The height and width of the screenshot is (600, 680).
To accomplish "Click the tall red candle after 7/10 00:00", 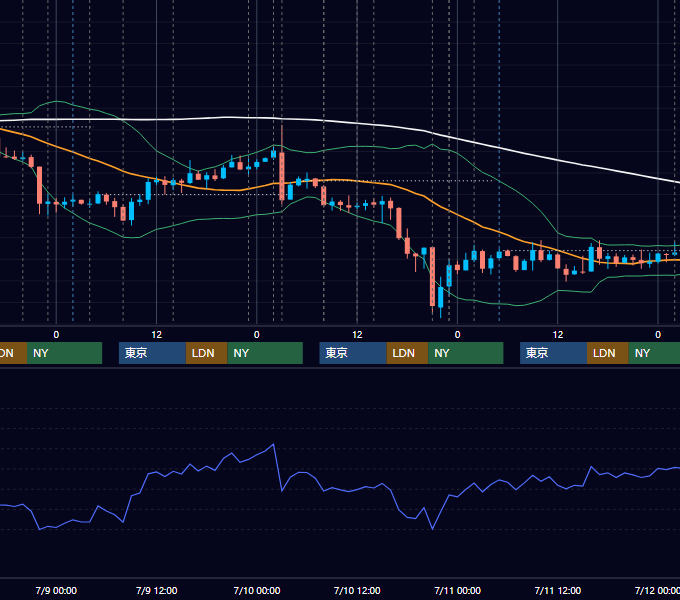I will pyautogui.click(x=282, y=176).
